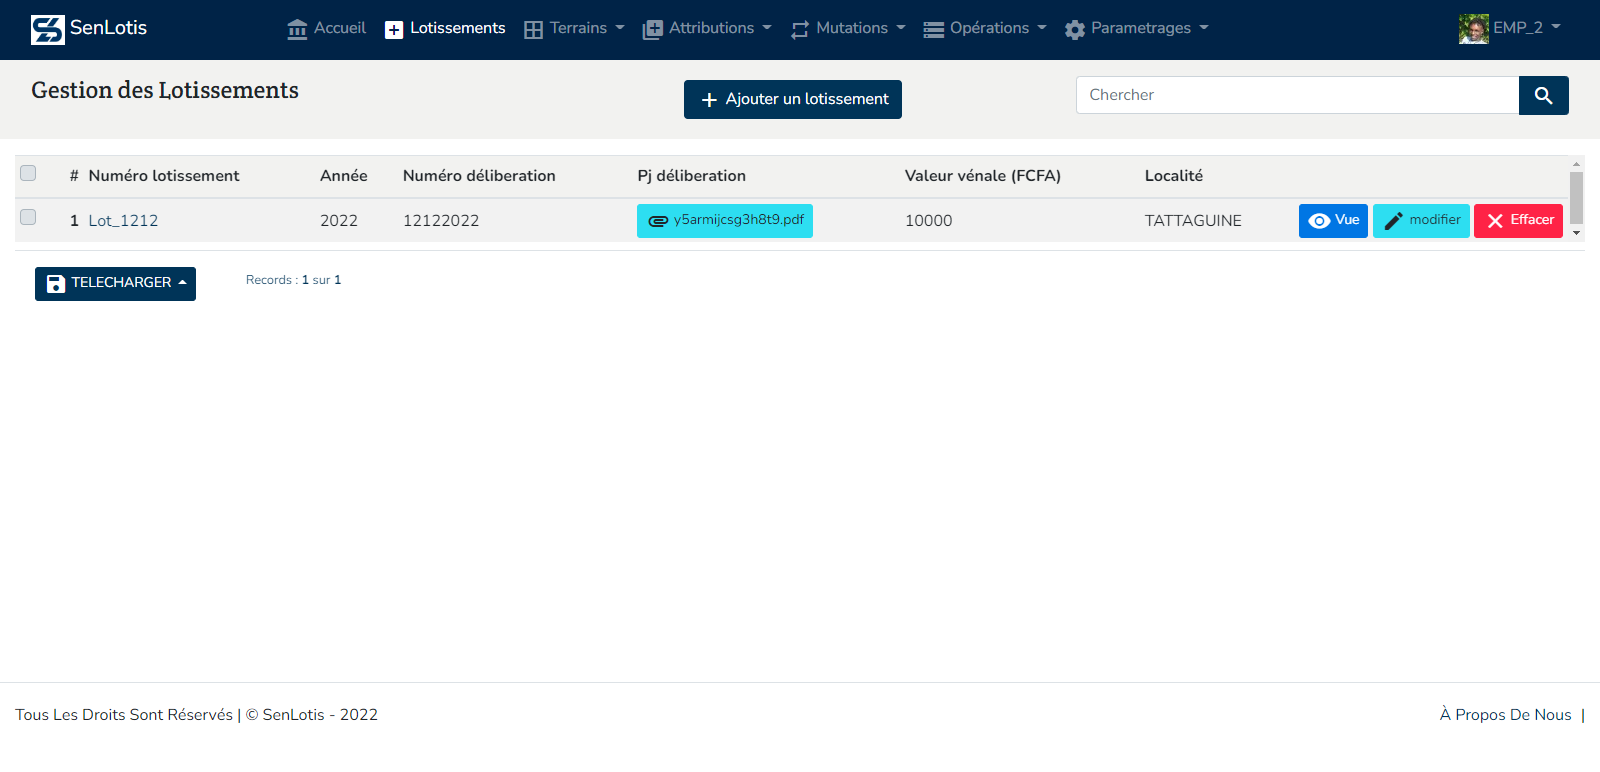Open the TELECHARGER download dropdown
This screenshot has height=772, width=1600.
115,284
